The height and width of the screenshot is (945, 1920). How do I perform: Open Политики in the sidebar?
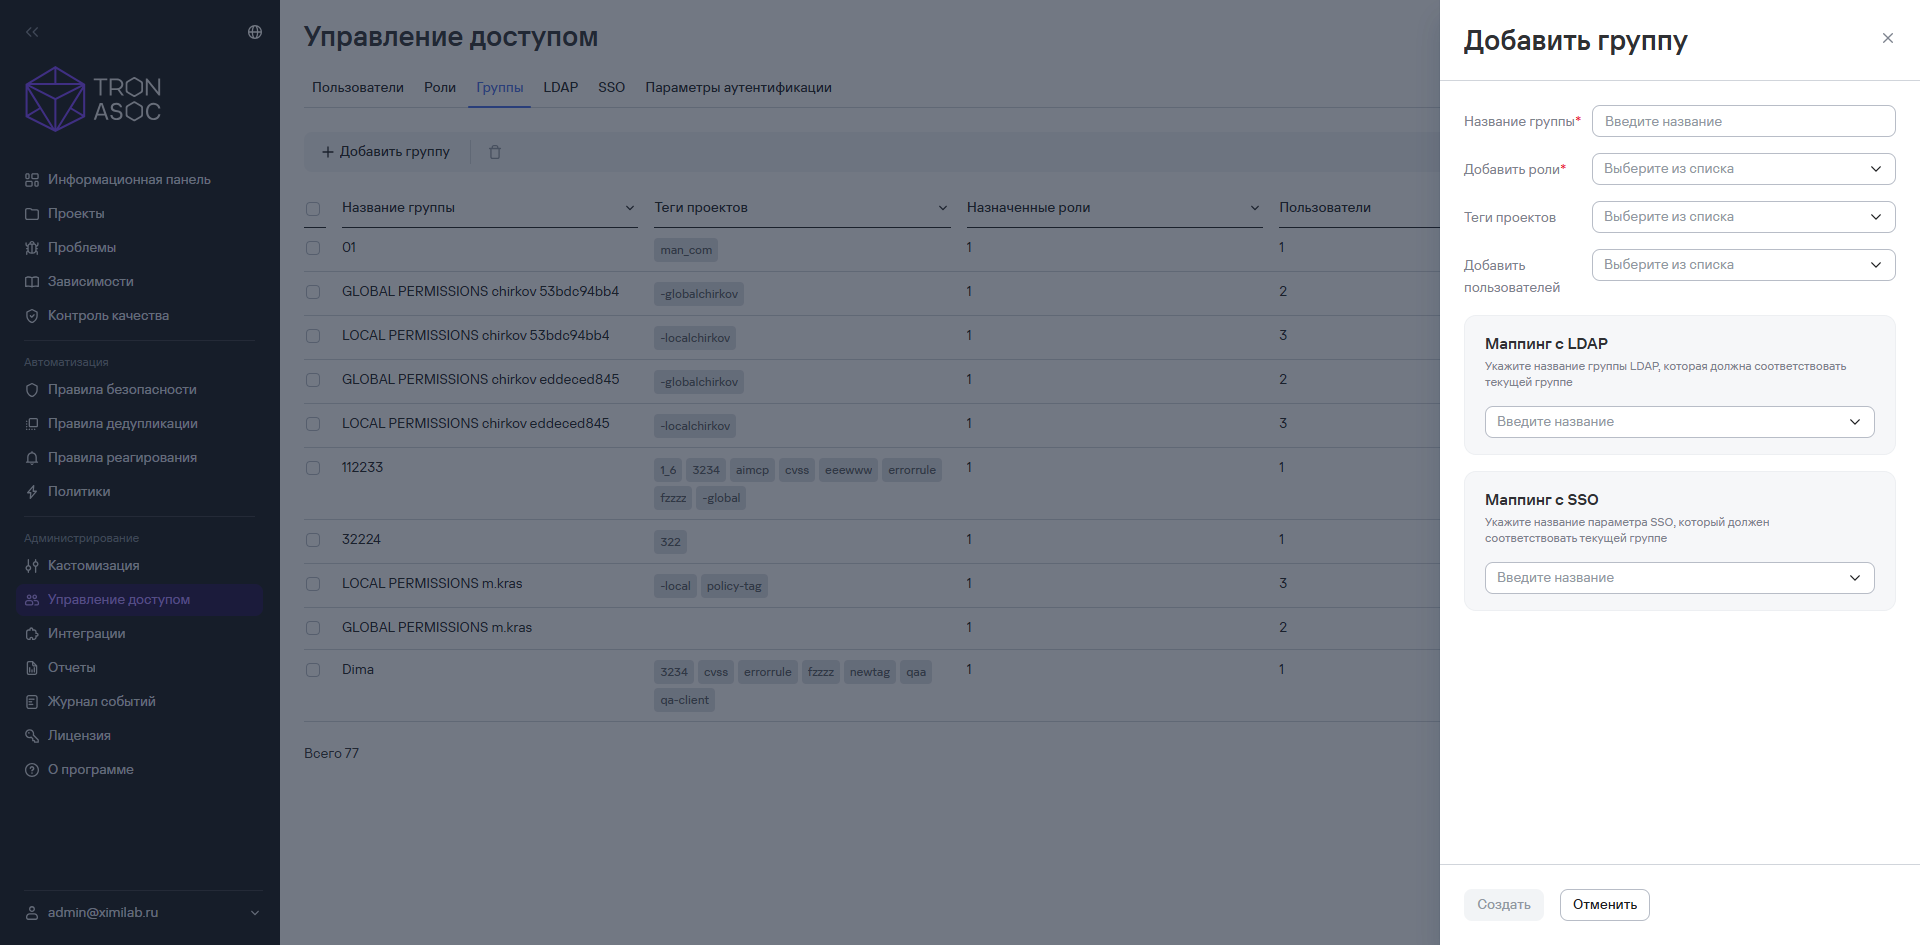79,492
